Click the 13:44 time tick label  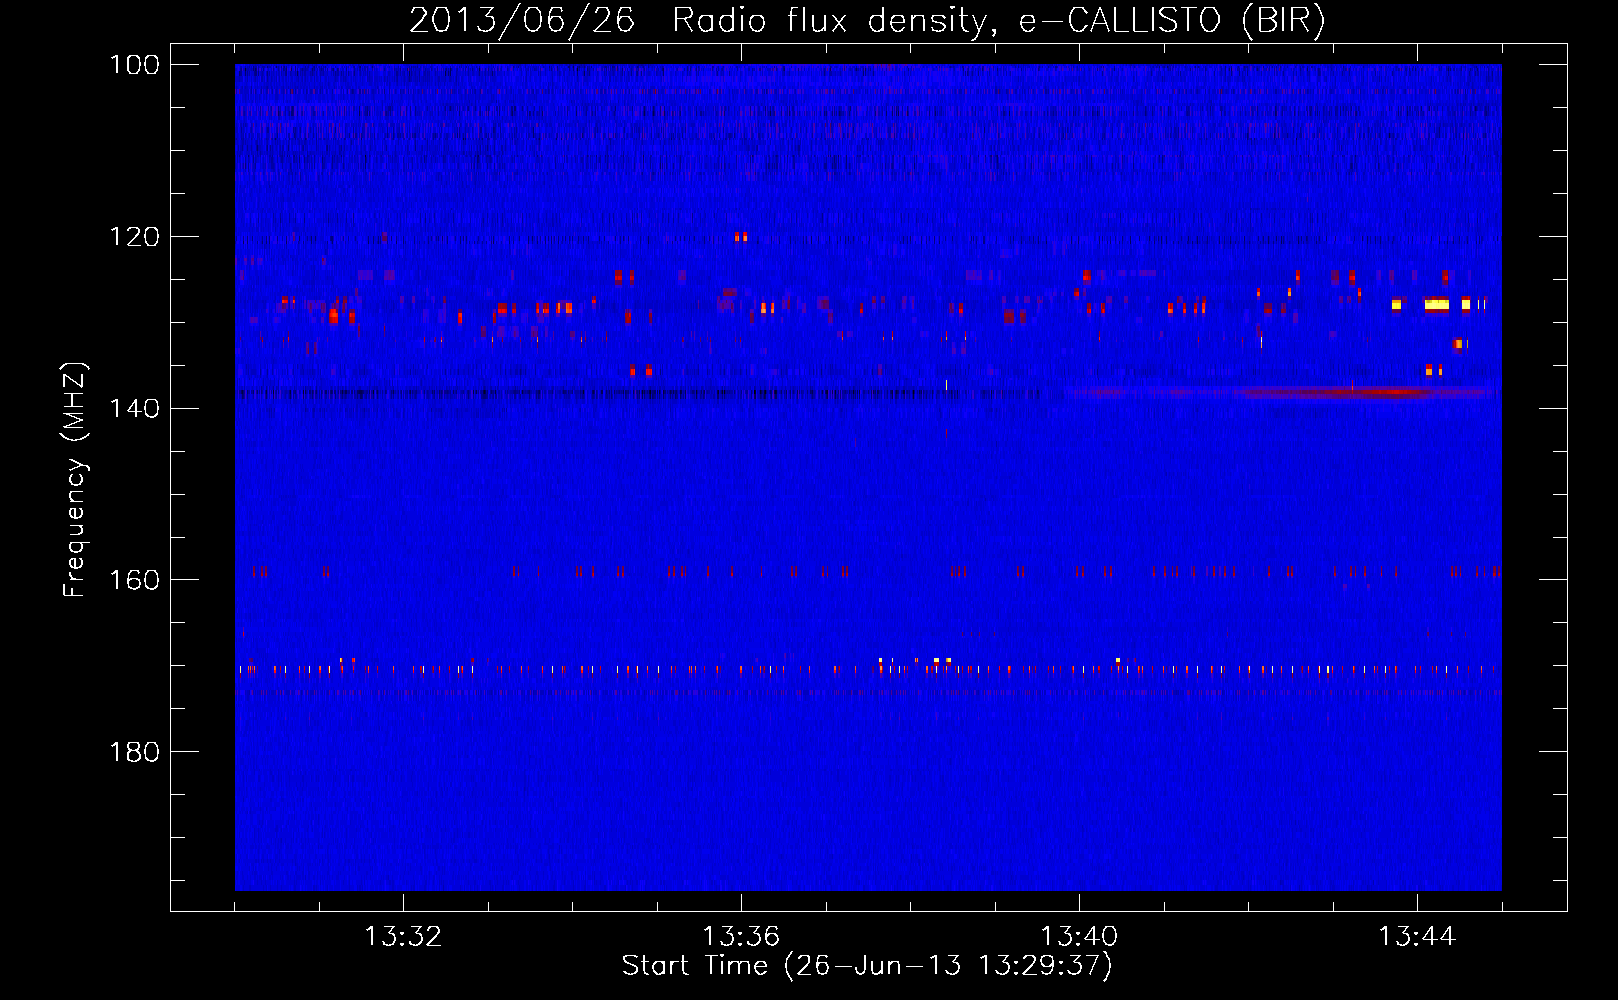coord(1417,937)
